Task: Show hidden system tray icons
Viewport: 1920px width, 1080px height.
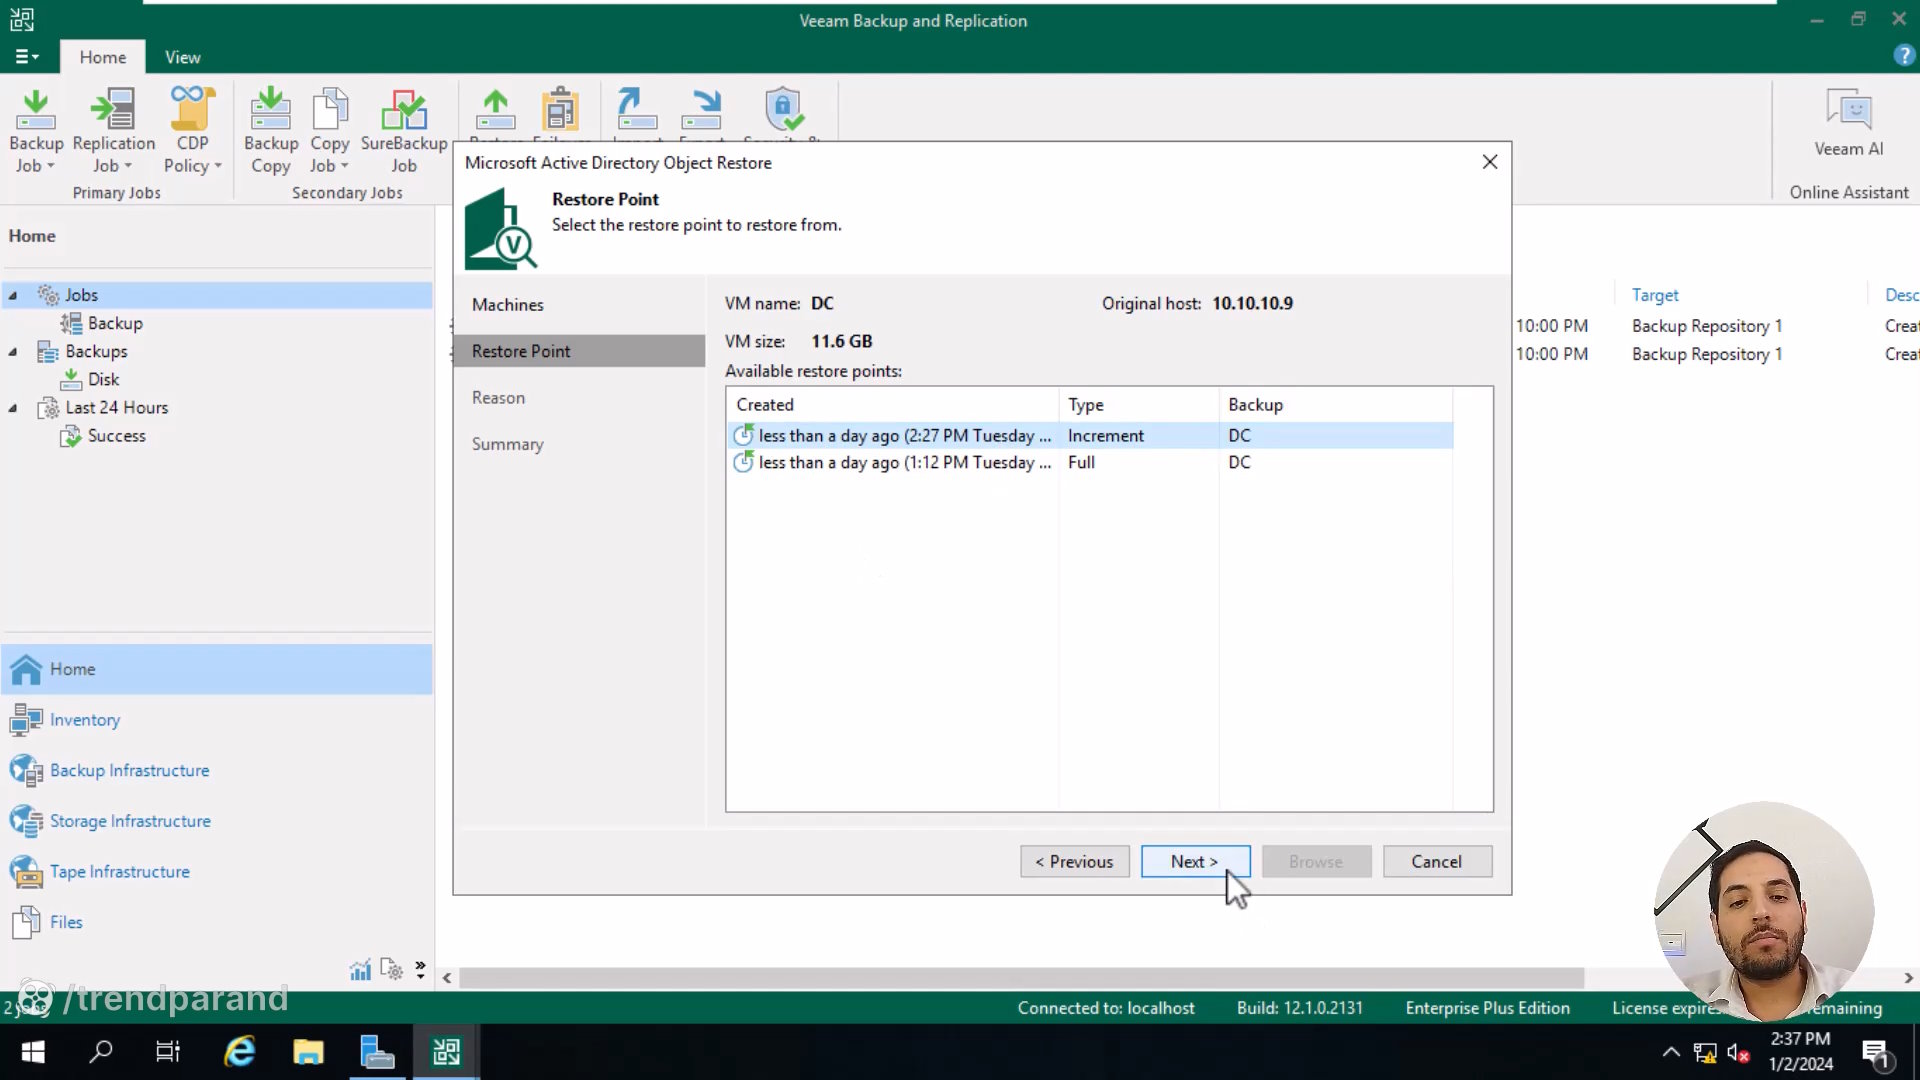Action: pos(1671,1052)
